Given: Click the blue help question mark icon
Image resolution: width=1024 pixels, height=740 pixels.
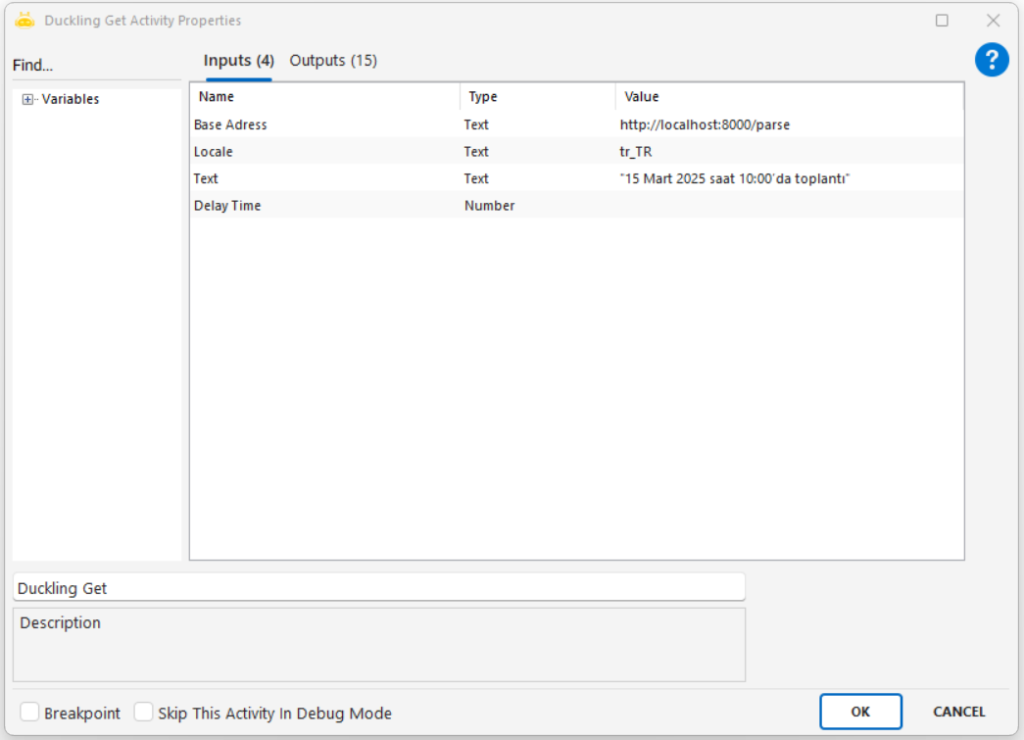Looking at the screenshot, I should 991,60.
